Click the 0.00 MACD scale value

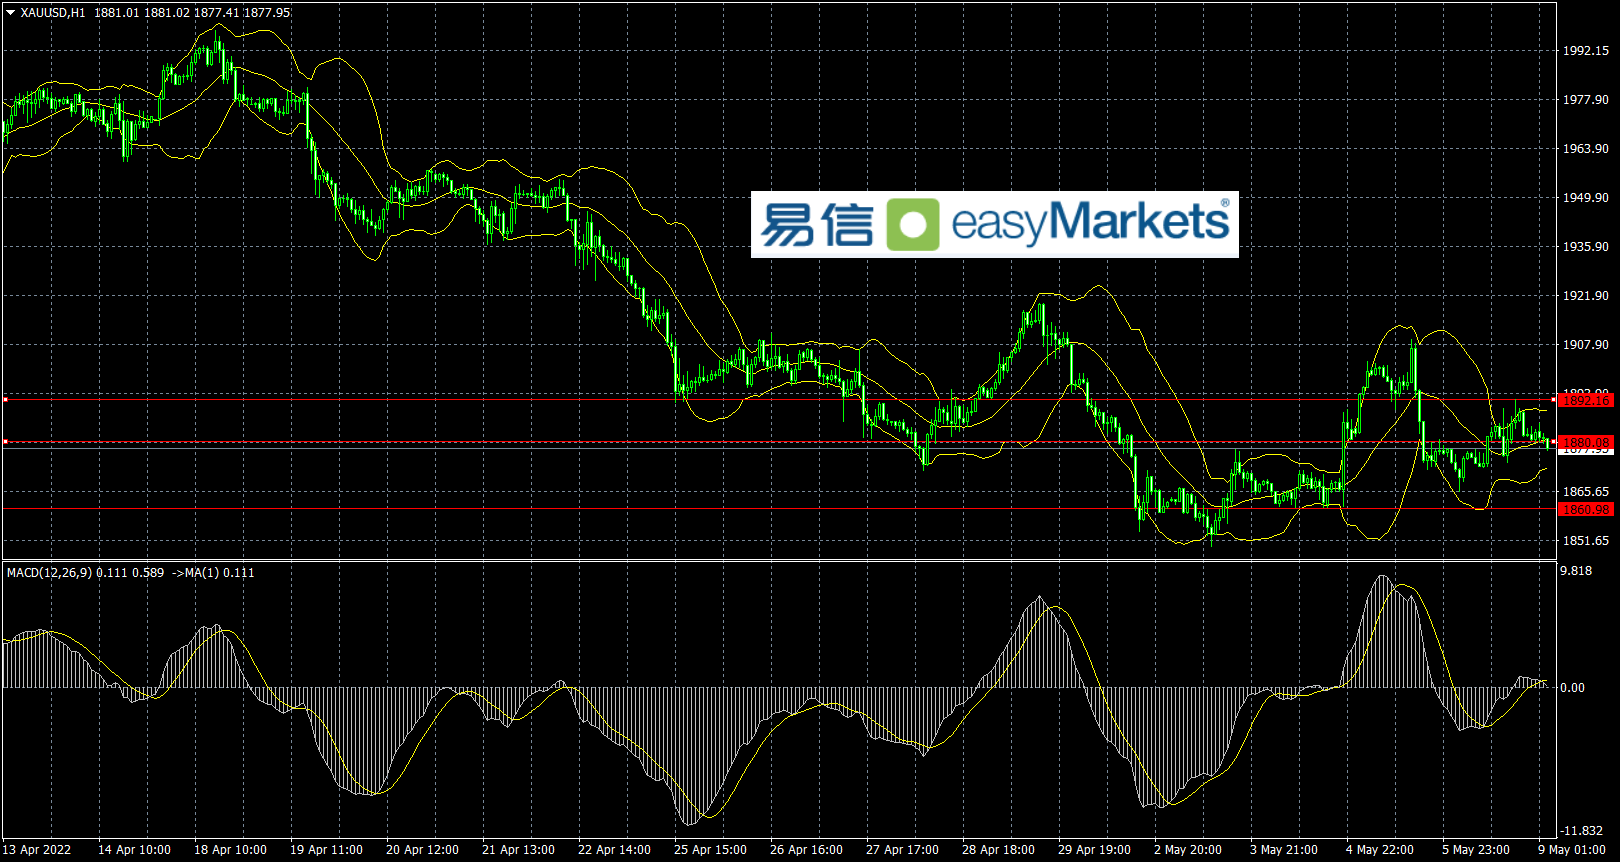1573,688
